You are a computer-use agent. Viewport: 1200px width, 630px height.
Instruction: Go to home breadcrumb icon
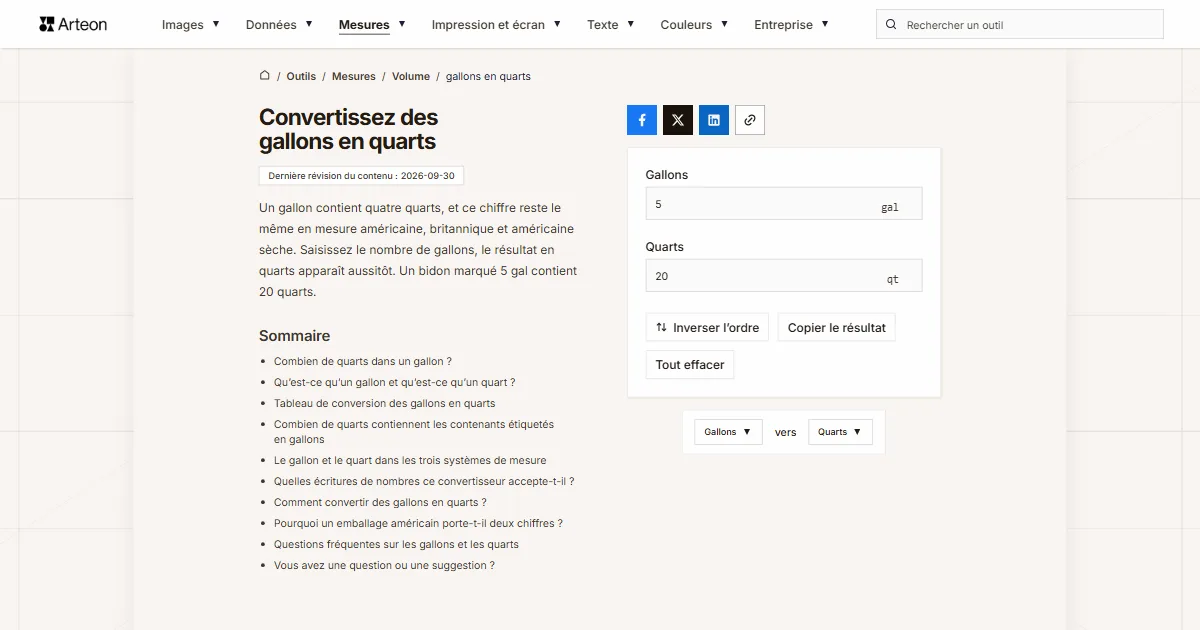click(x=265, y=76)
